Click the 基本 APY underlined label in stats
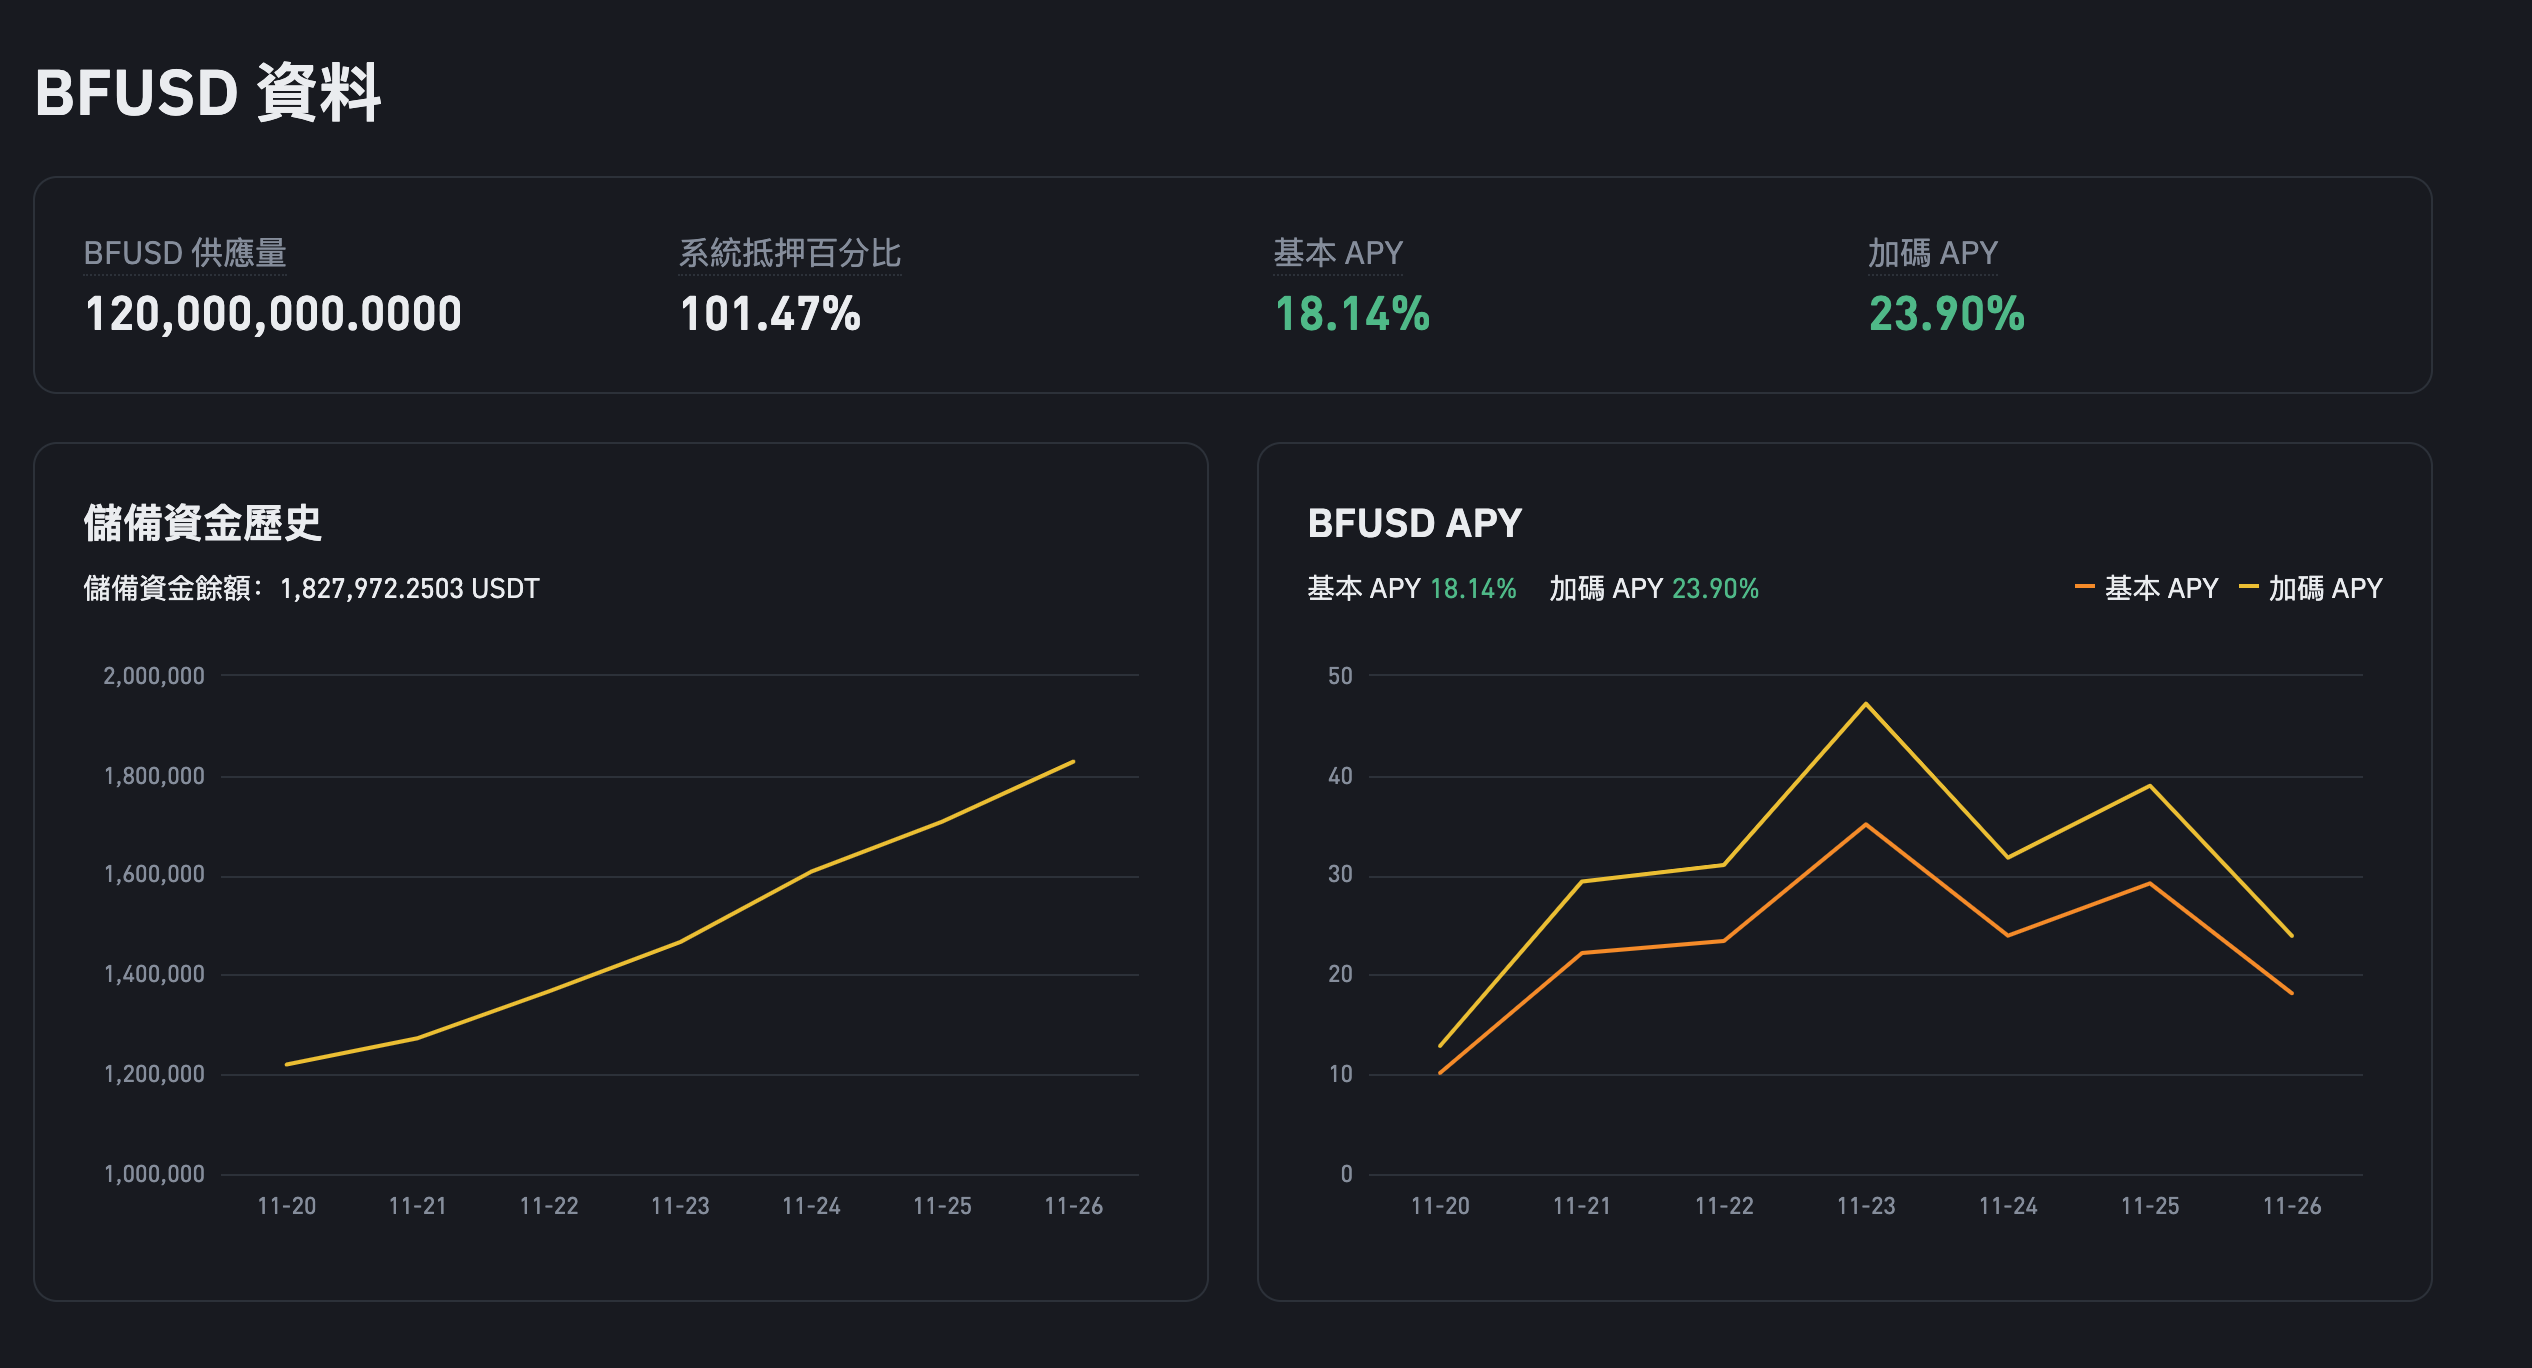Image resolution: width=2532 pixels, height=1368 pixels. coord(1338,253)
